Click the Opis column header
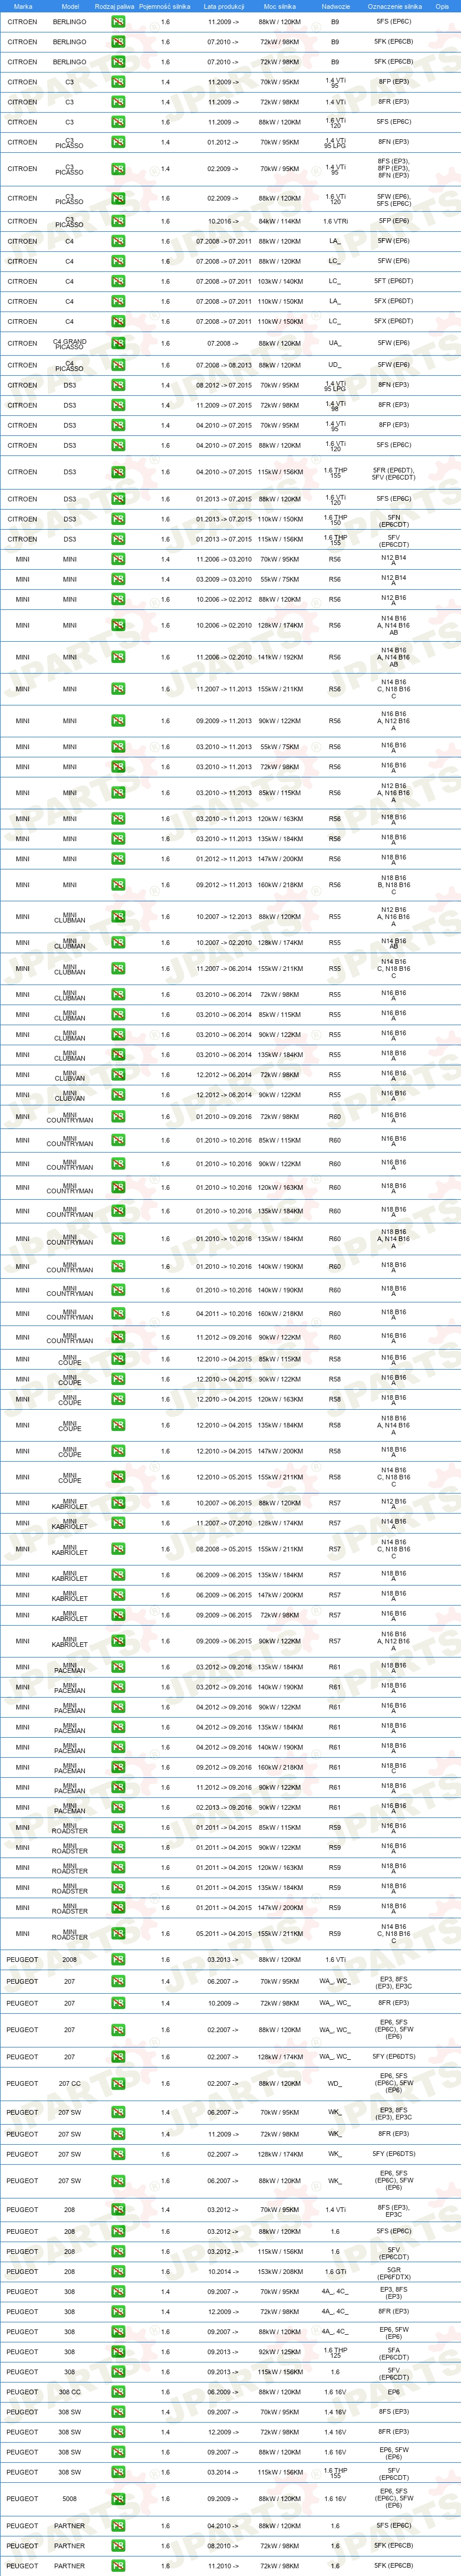Viewport: 461px width, 2576px height. (442, 6)
